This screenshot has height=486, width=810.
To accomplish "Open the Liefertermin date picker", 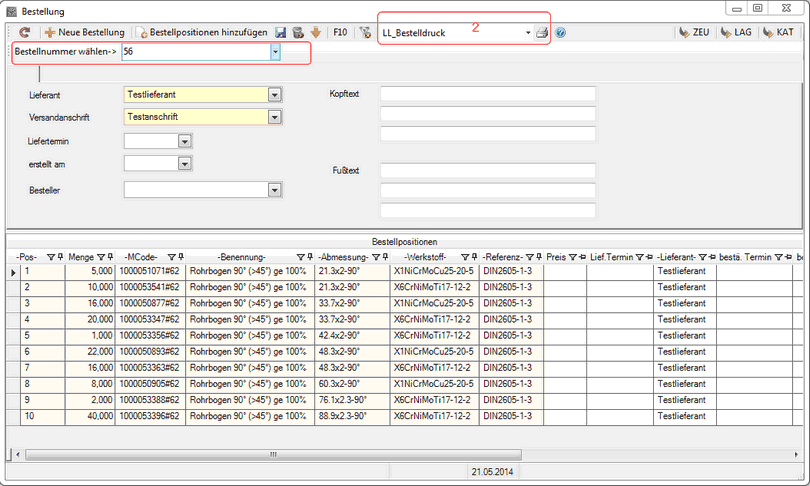I will [183, 141].
